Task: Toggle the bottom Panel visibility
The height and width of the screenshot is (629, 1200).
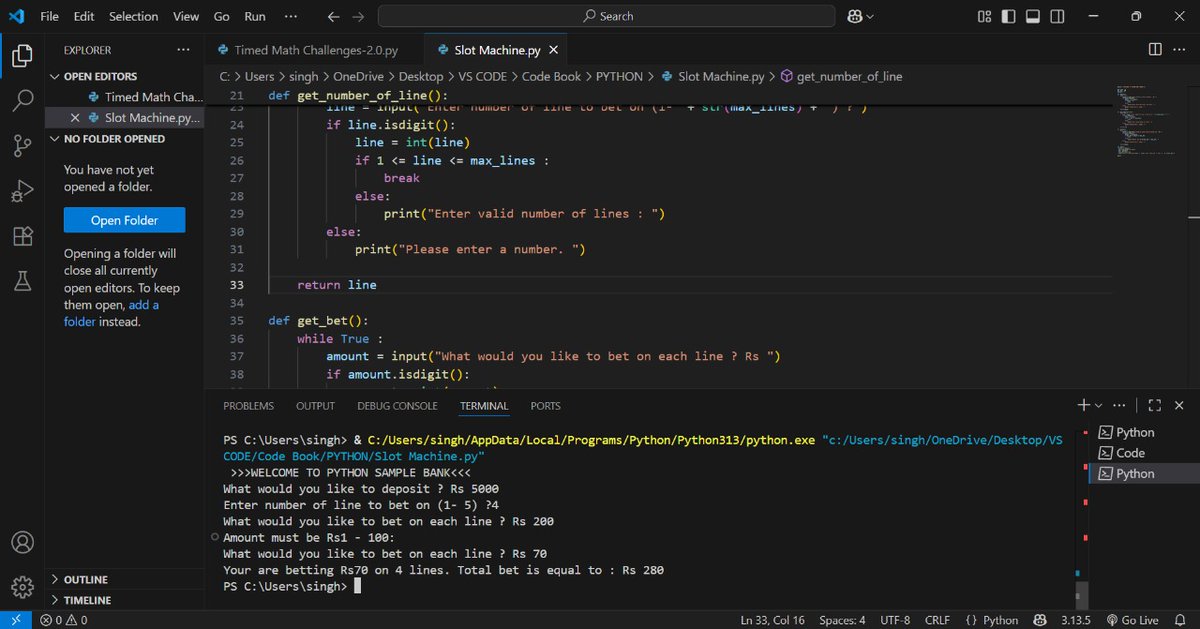Action: coord(1033,16)
